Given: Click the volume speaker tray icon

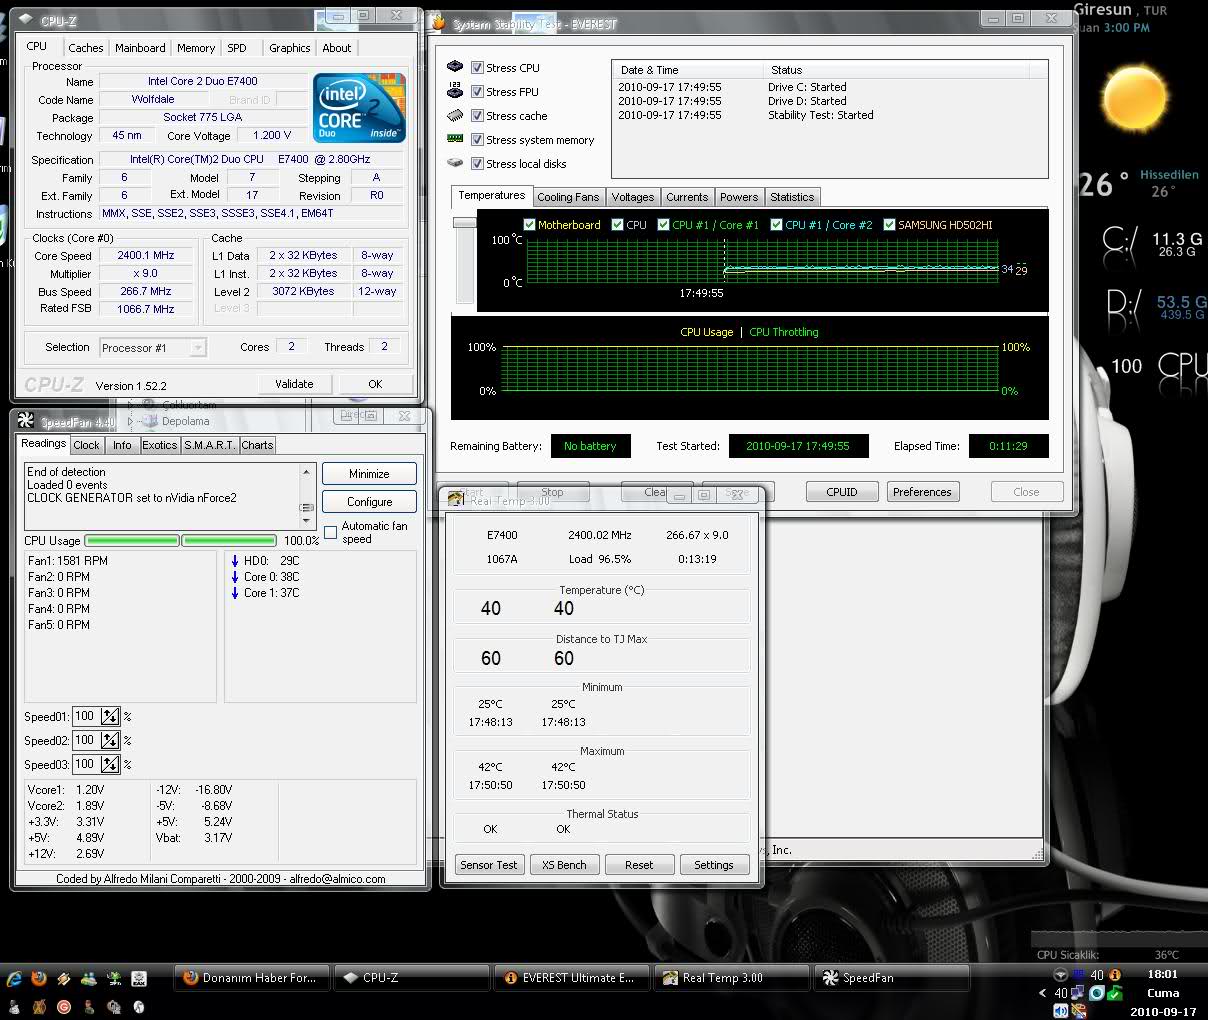Looking at the screenshot, I should (x=1063, y=1011).
